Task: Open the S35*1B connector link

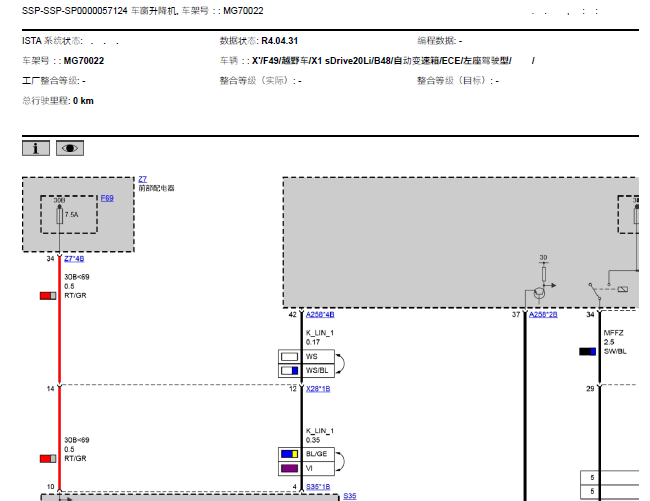Action: tap(318, 486)
